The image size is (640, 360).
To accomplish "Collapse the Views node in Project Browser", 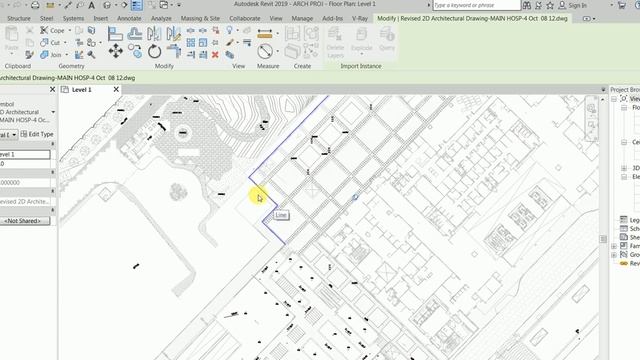I will click(614, 99).
